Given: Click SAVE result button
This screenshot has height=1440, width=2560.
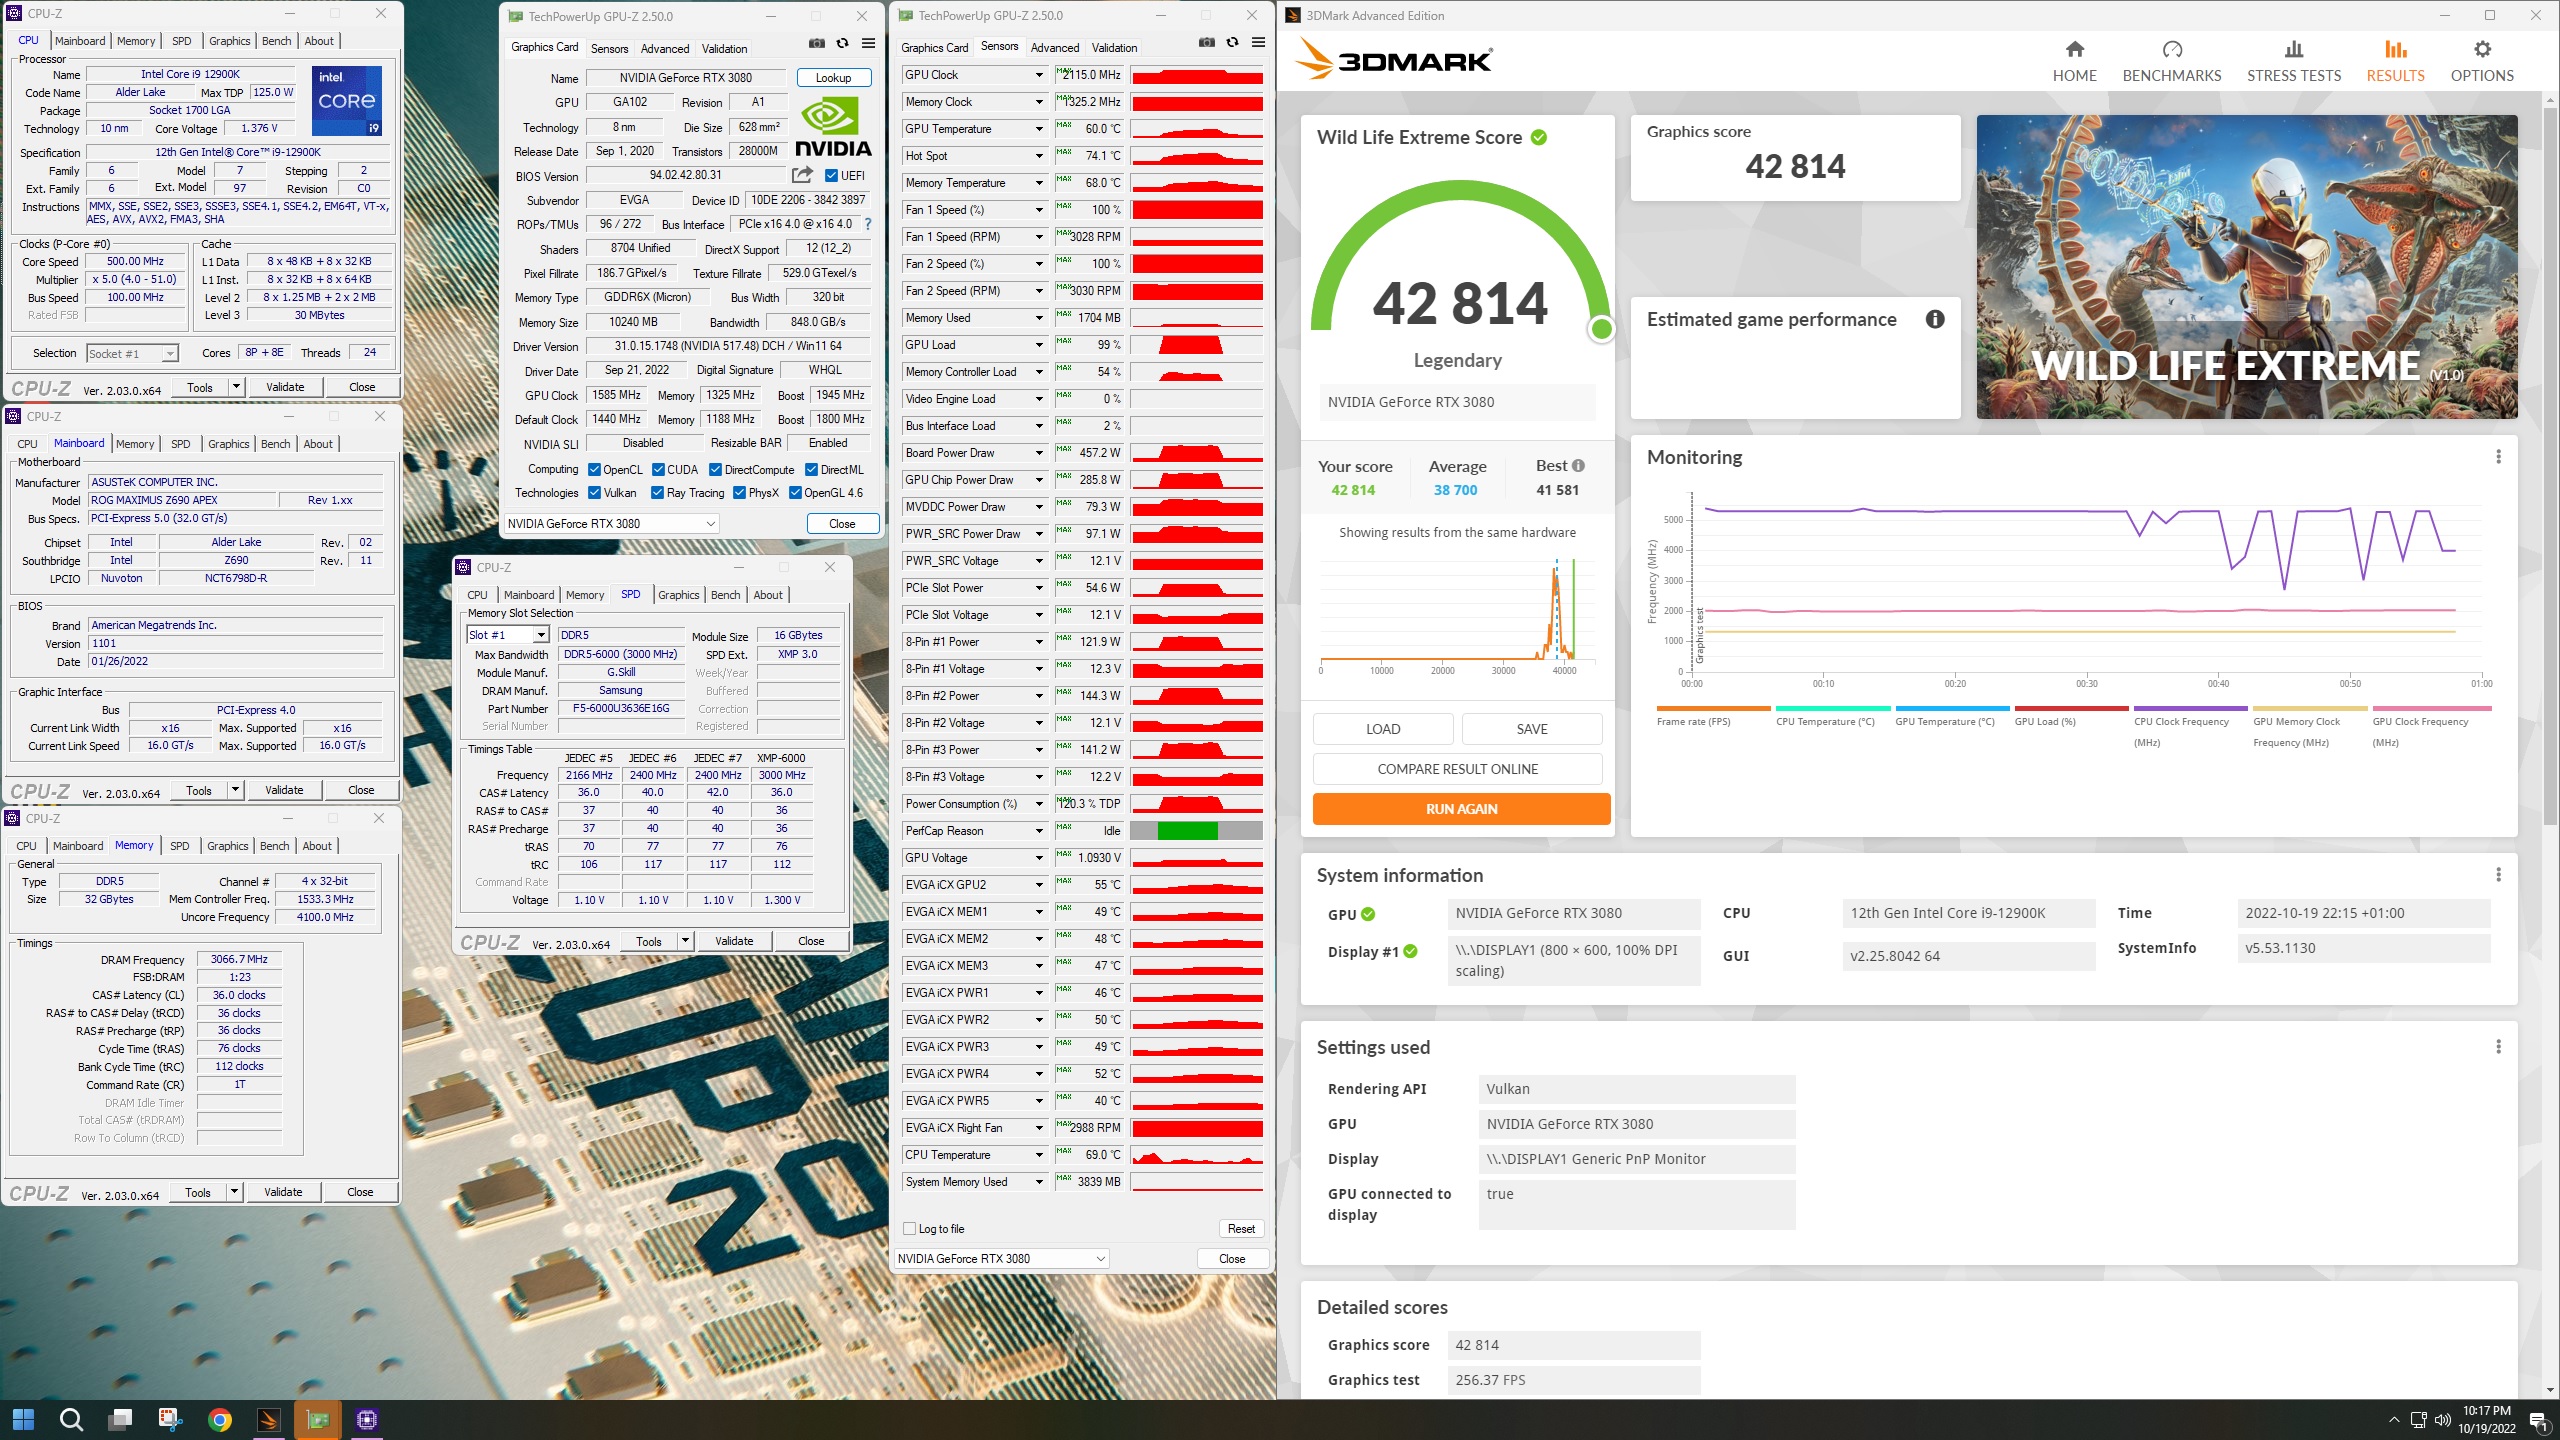Looking at the screenshot, I should point(1531,729).
